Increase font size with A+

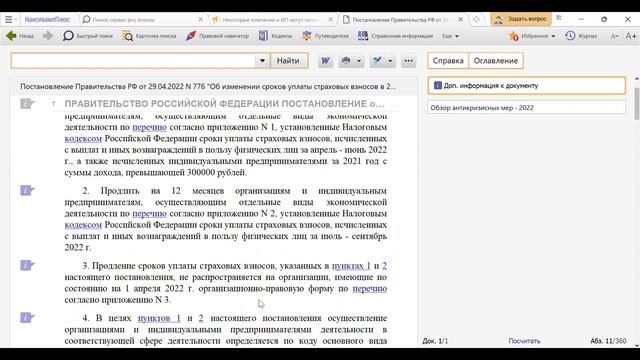point(631,36)
